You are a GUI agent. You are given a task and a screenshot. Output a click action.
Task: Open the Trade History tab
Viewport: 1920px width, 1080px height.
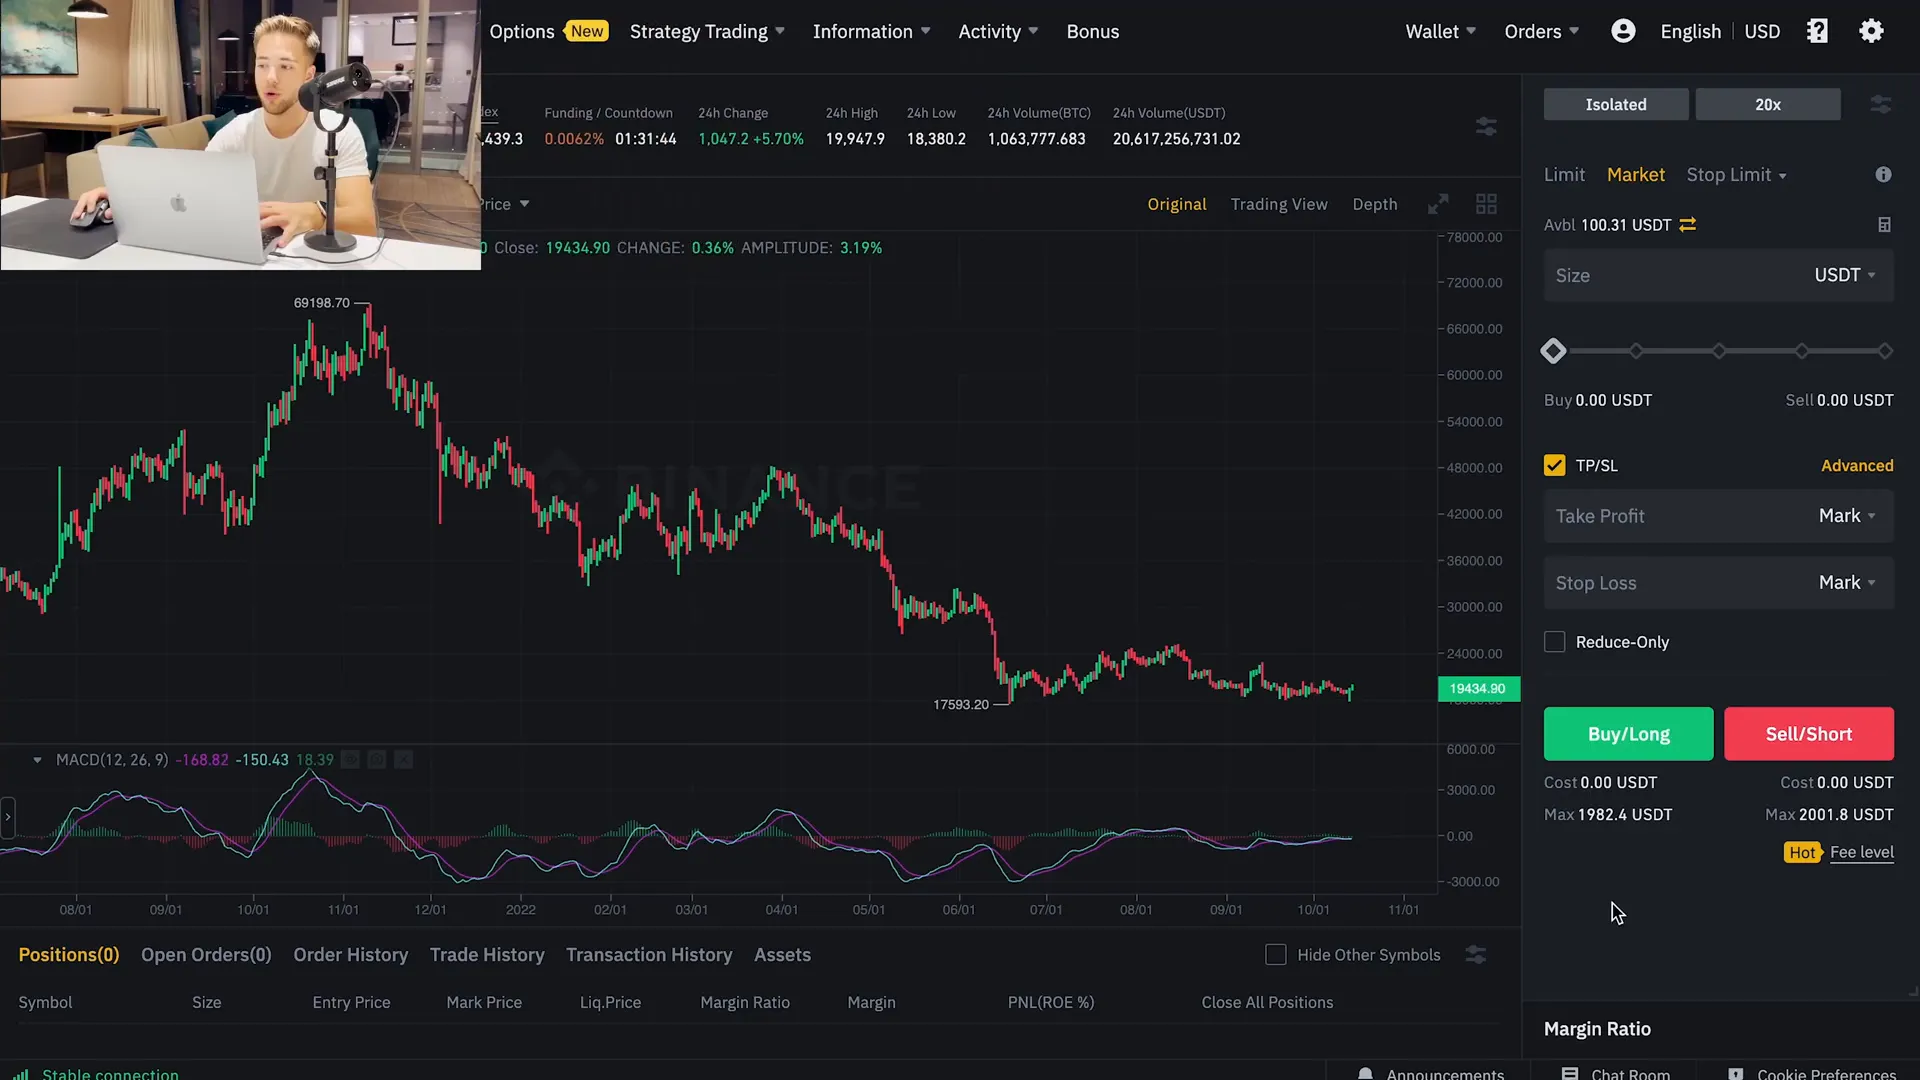click(x=488, y=953)
